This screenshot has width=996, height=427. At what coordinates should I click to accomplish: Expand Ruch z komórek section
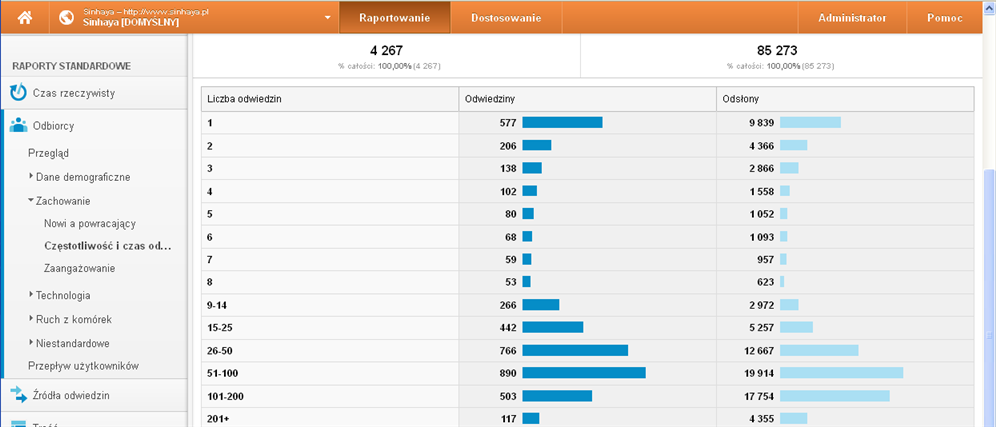[32, 319]
